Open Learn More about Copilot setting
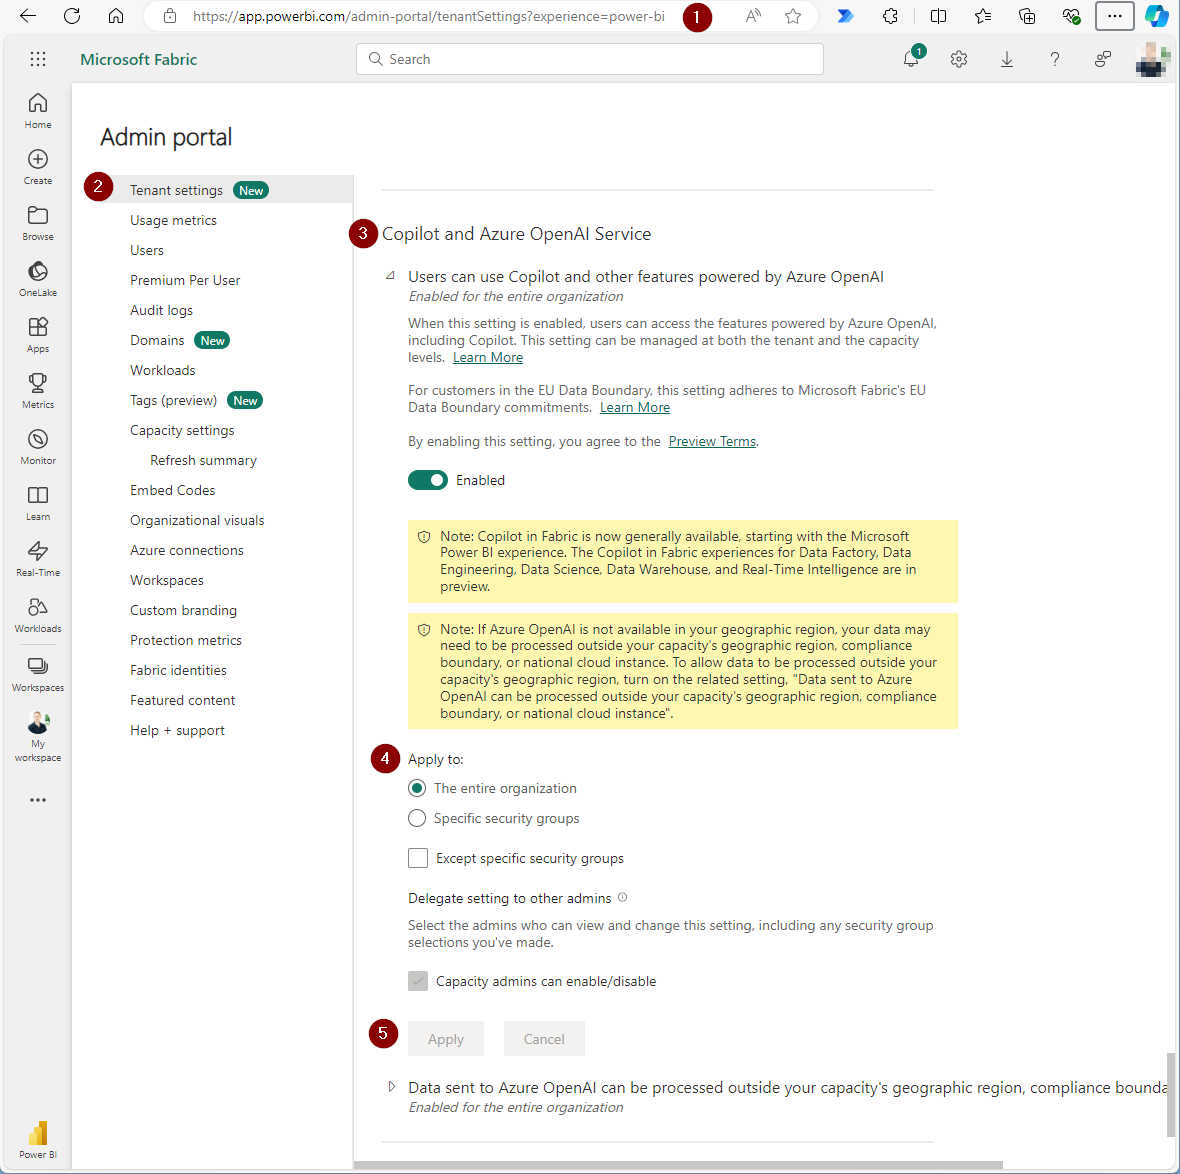Image resolution: width=1180 pixels, height=1174 pixels. click(x=488, y=357)
